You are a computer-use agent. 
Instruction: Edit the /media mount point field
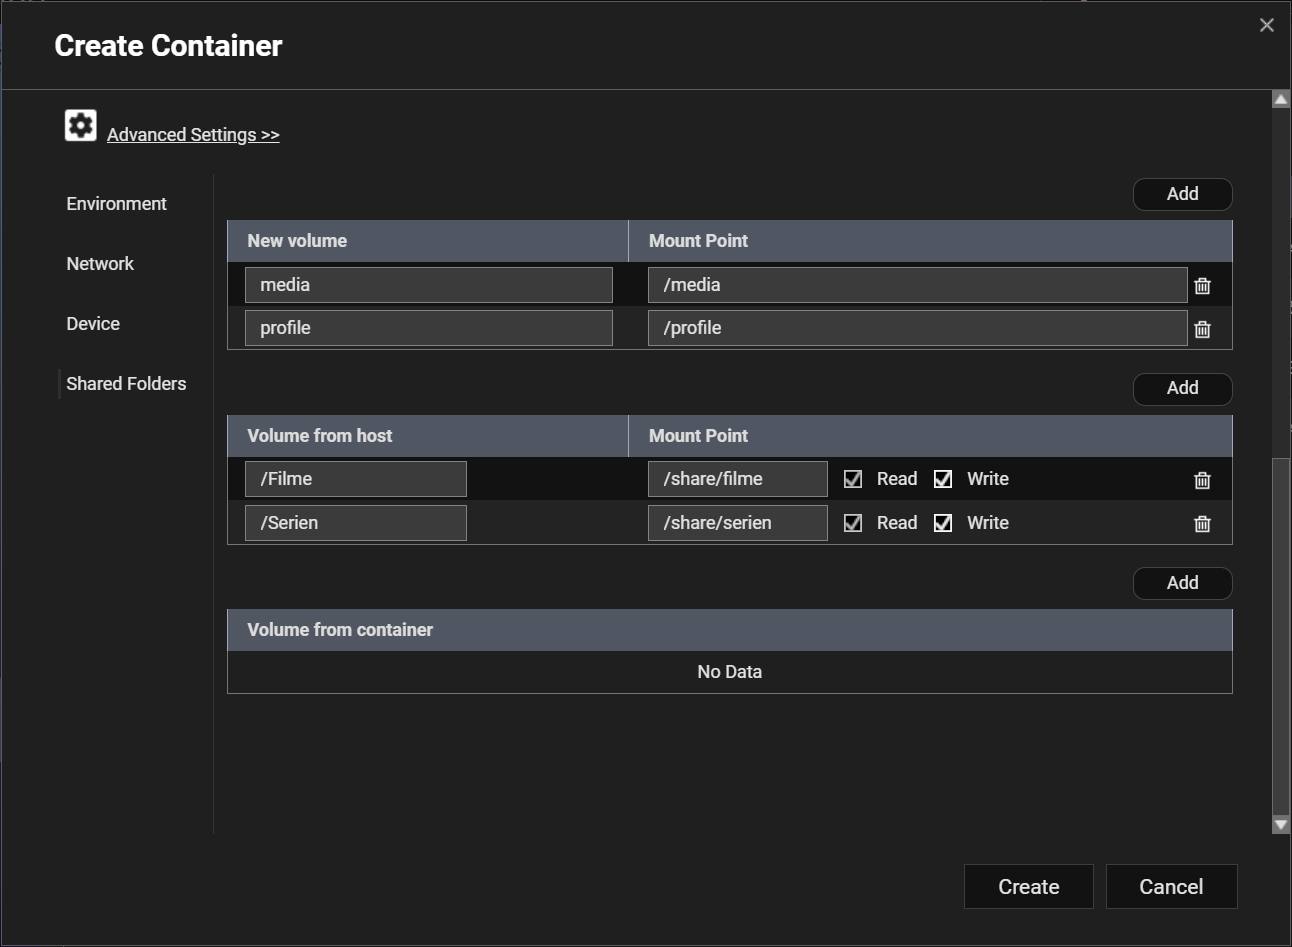[916, 285]
